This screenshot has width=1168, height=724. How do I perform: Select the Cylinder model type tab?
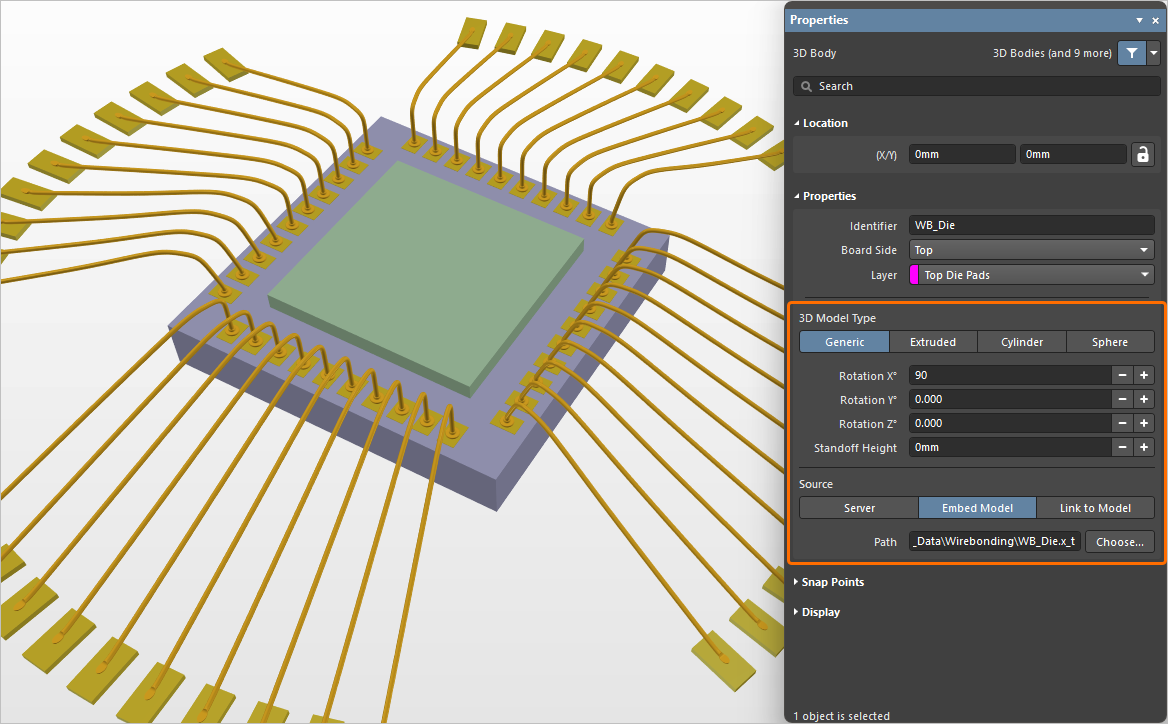pyautogui.click(x=1021, y=341)
